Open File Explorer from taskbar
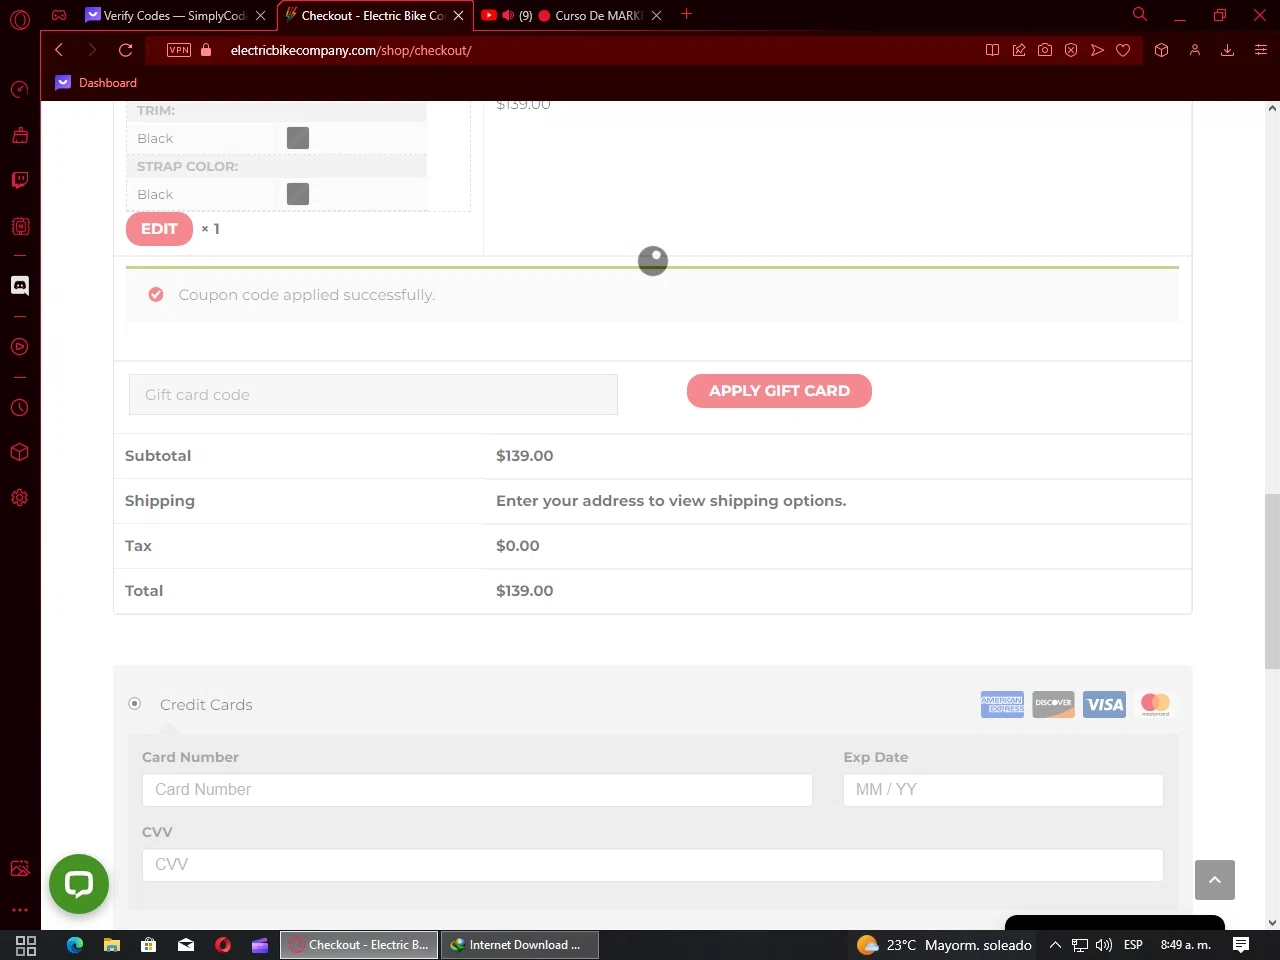Screen dimensions: 1280x960 (x=112, y=945)
